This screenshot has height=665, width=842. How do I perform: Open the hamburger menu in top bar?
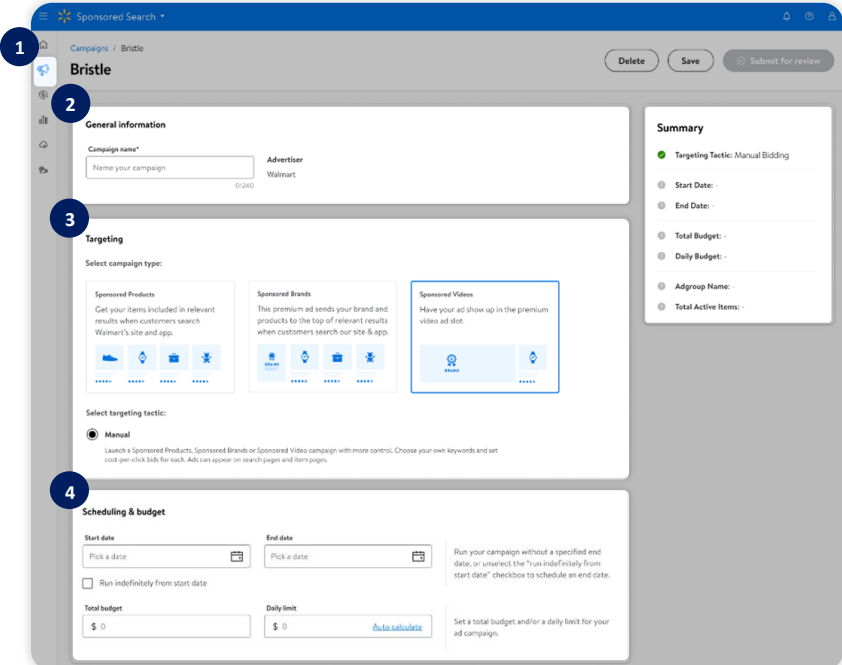pos(43,16)
